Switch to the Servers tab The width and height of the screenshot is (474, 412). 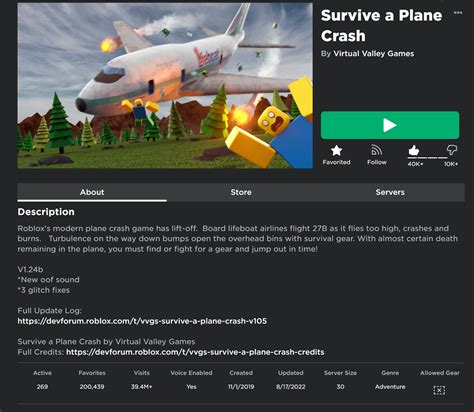[390, 192]
